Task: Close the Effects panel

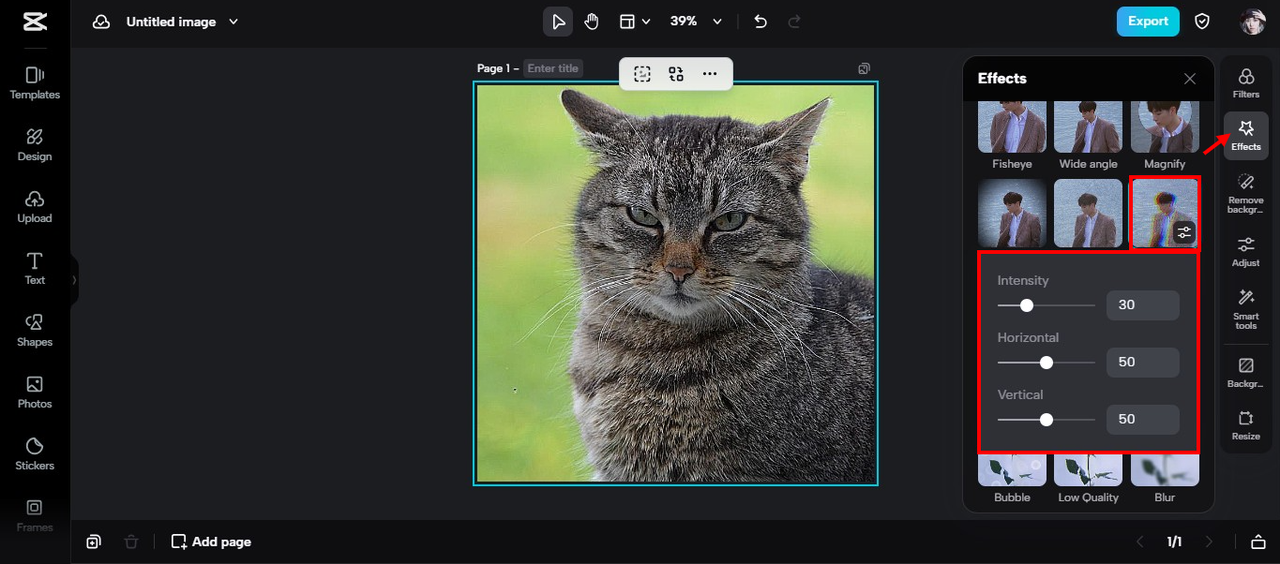Action: [x=1189, y=79]
